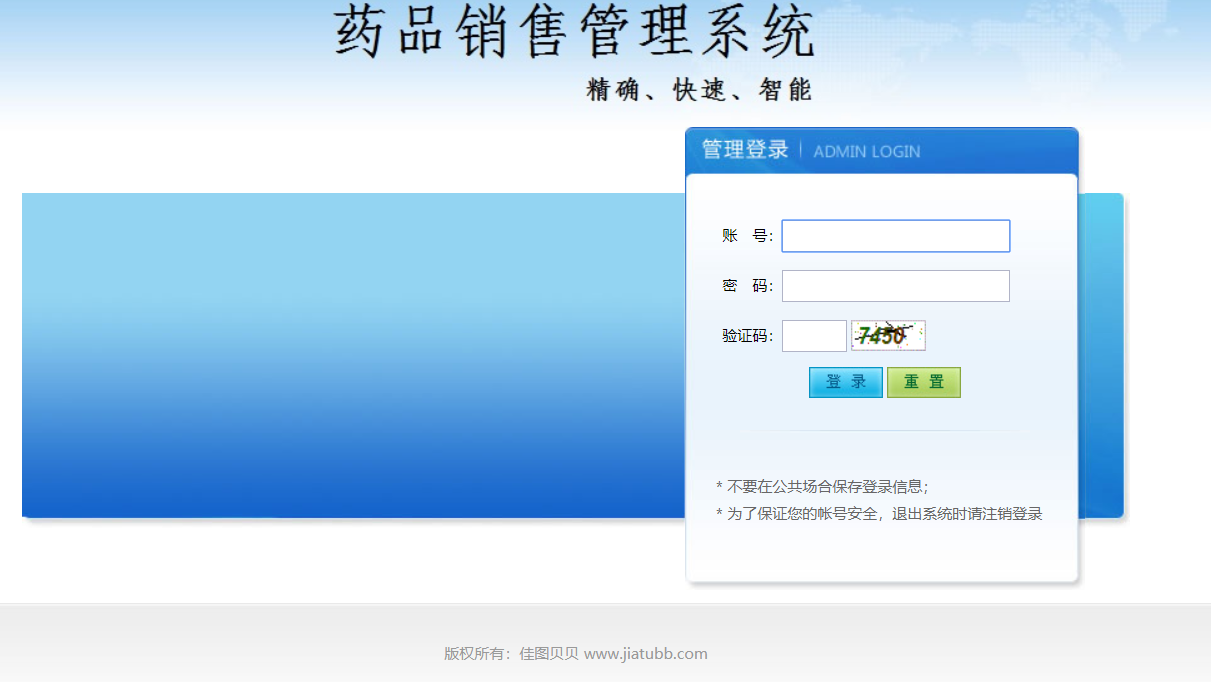
Task: Click the 验证码 label text
Action: click(x=747, y=335)
